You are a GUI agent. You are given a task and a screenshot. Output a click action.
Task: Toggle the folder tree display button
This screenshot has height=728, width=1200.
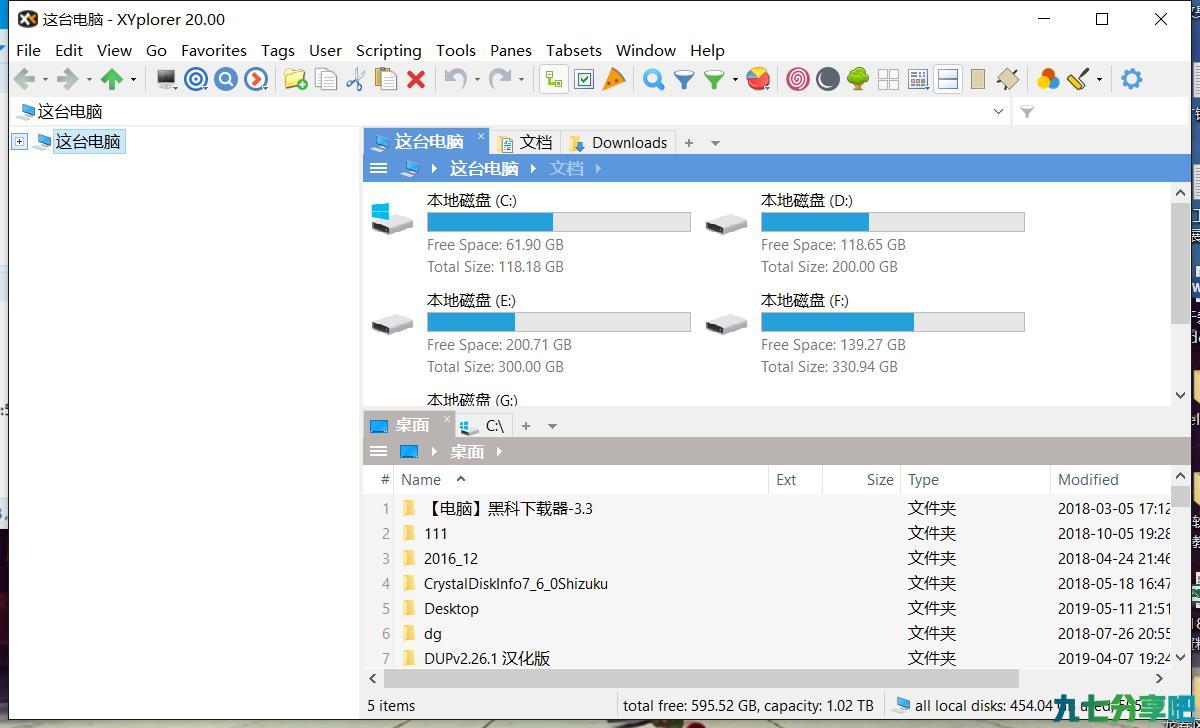tap(554, 79)
